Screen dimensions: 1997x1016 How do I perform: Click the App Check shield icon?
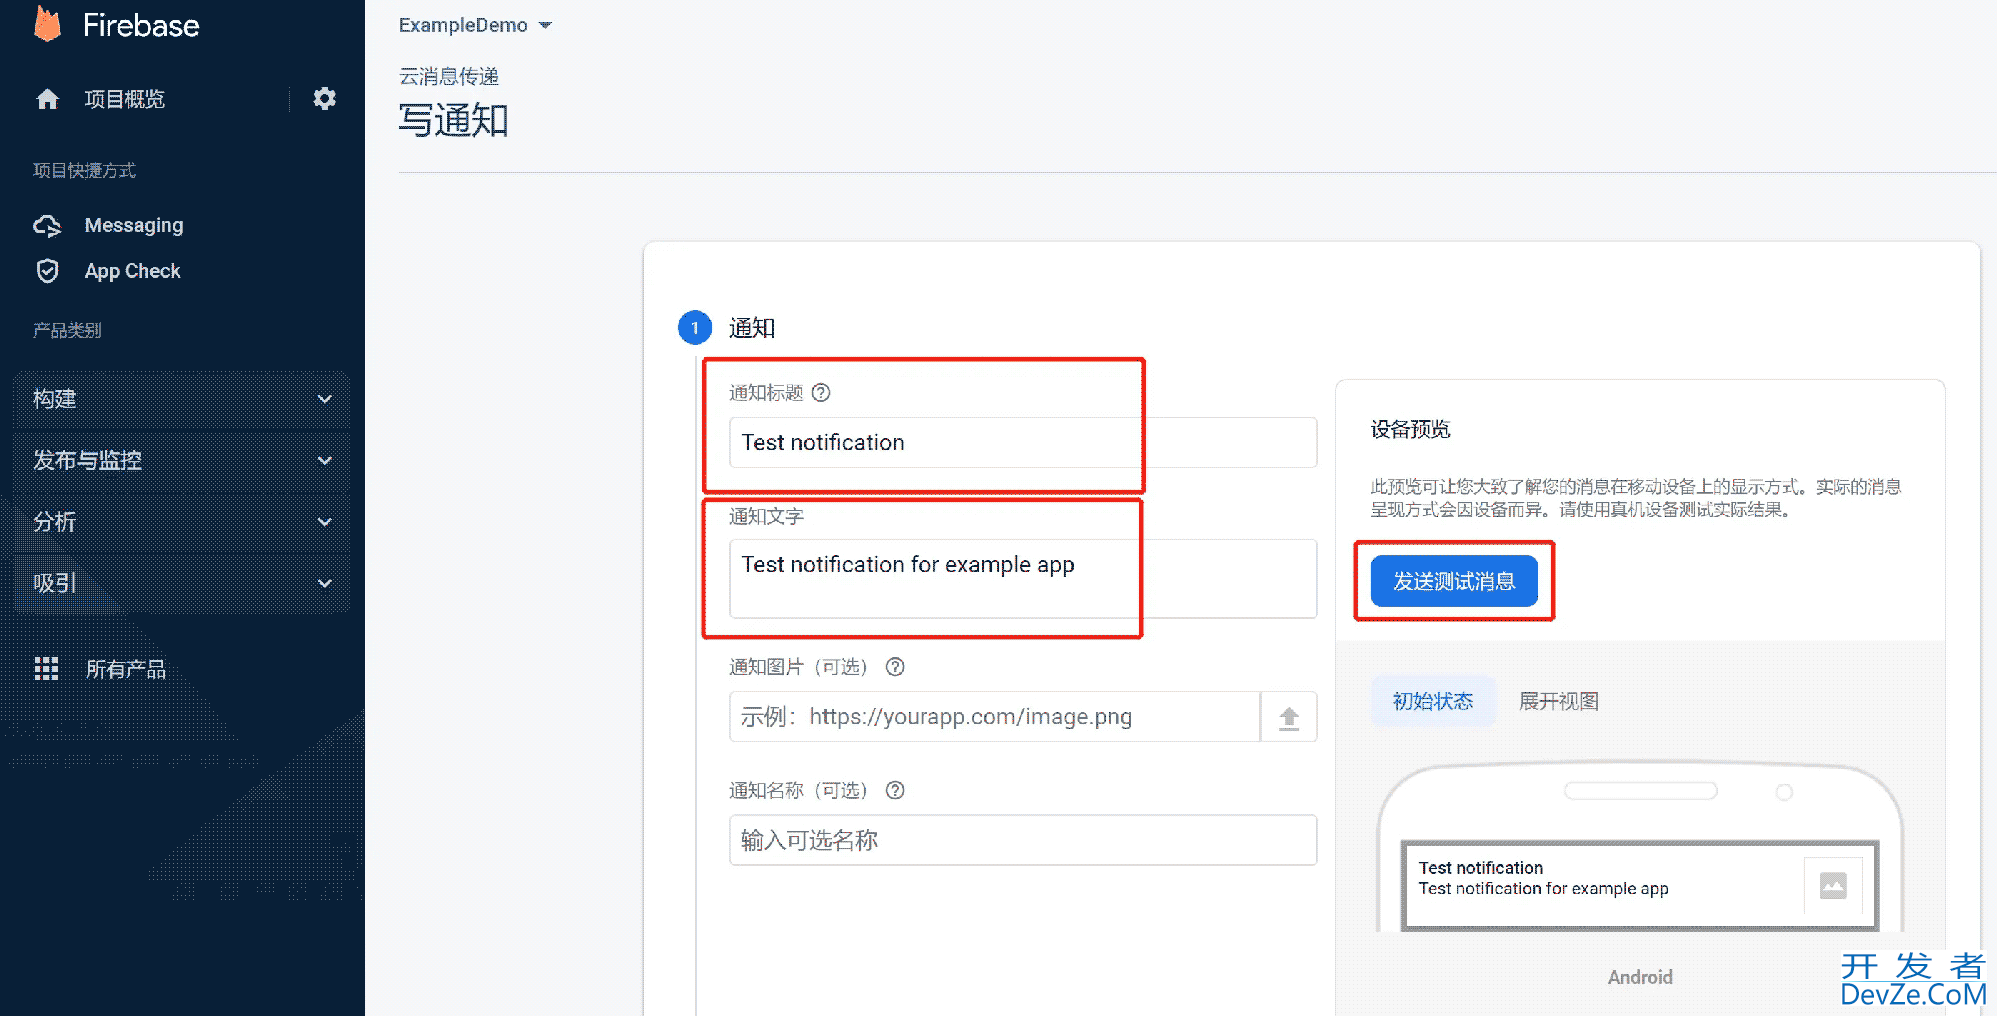[x=48, y=271]
